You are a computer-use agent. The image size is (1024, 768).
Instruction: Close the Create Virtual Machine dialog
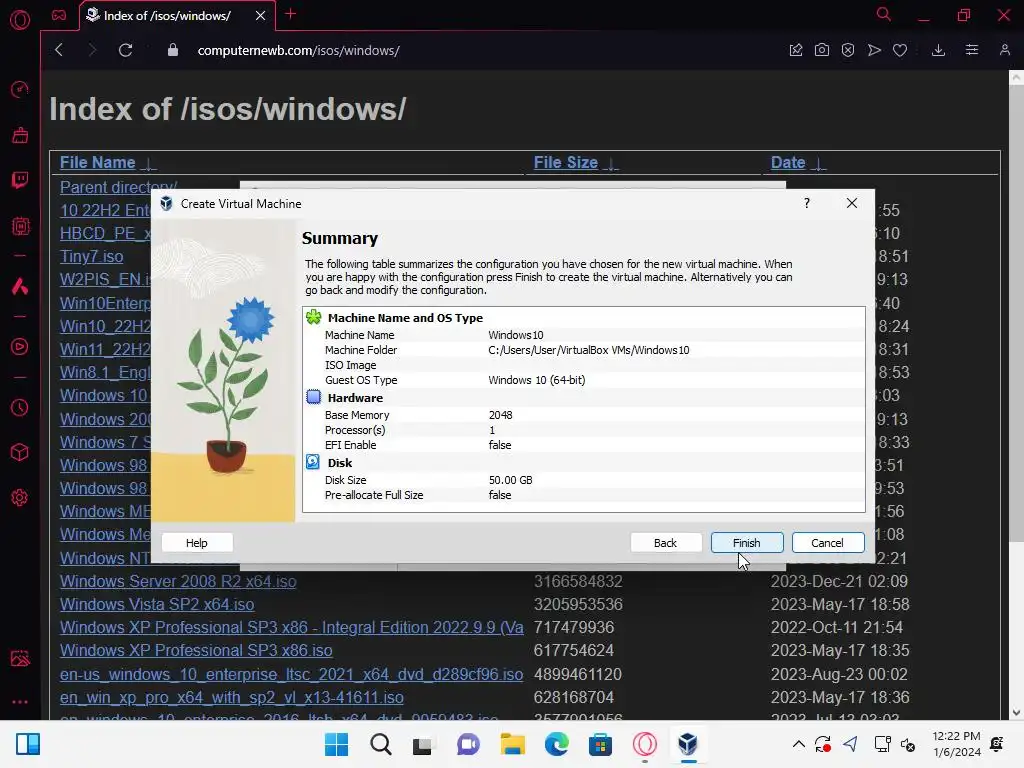[x=852, y=203]
